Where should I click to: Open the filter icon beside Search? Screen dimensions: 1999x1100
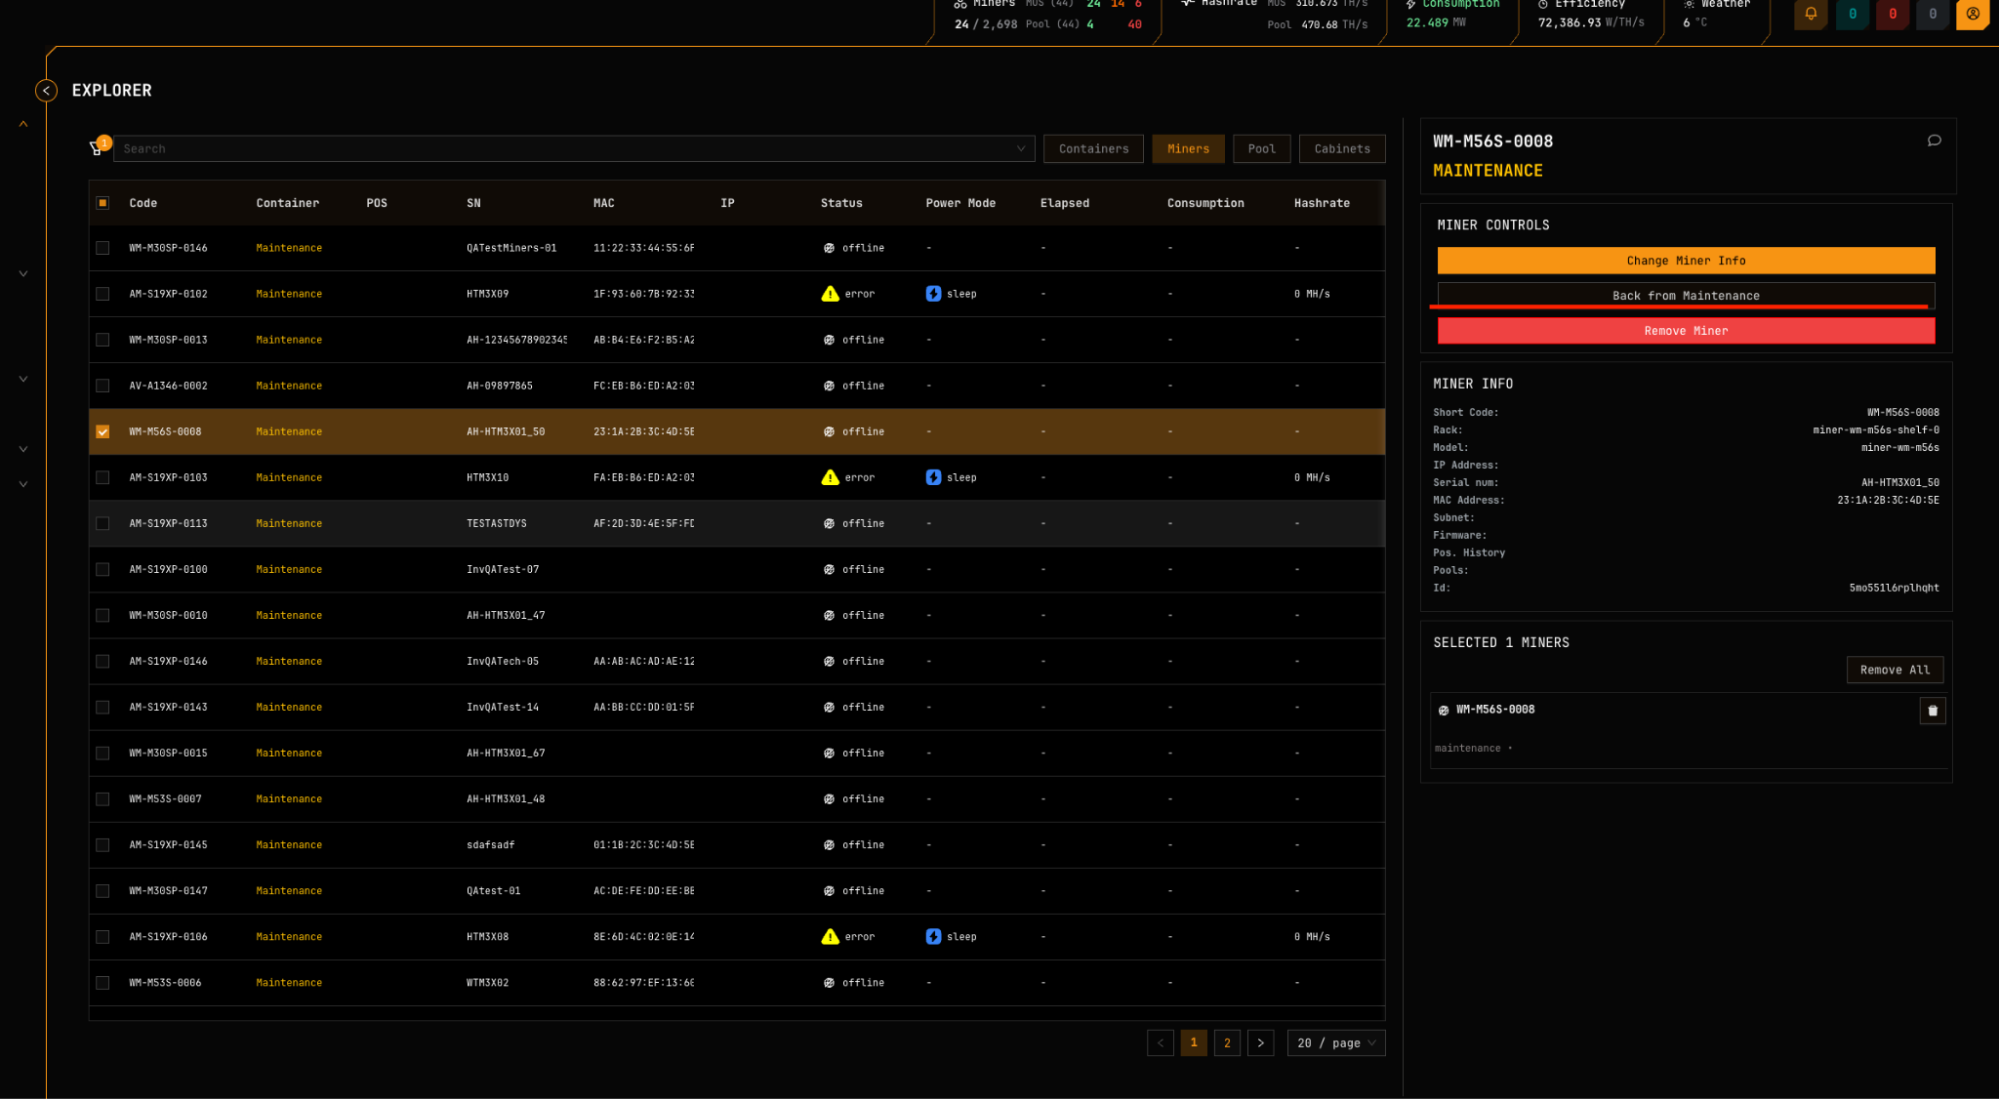(97, 148)
